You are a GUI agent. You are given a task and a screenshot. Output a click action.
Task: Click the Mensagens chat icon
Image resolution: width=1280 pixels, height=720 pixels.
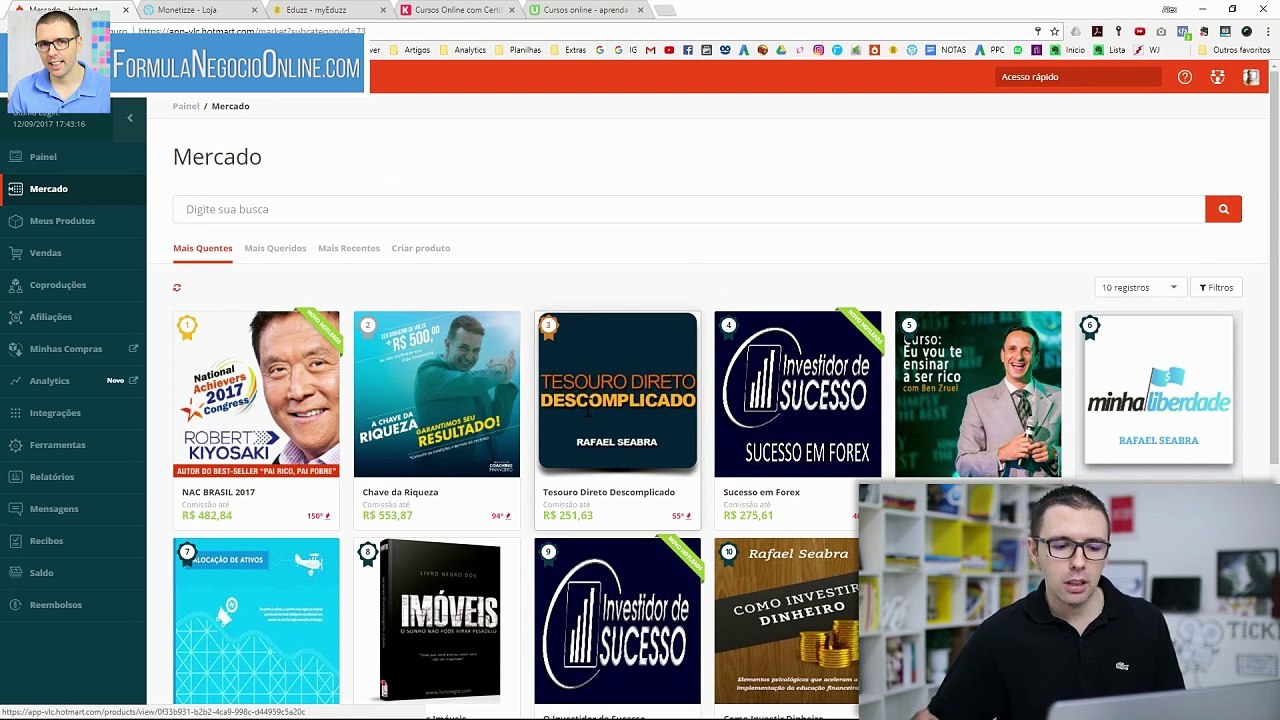15,509
